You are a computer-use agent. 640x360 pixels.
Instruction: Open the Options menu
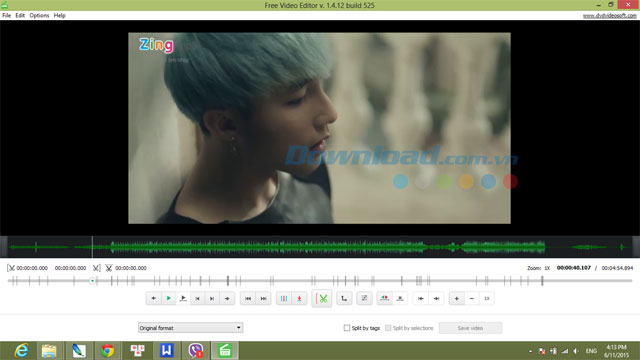point(39,16)
